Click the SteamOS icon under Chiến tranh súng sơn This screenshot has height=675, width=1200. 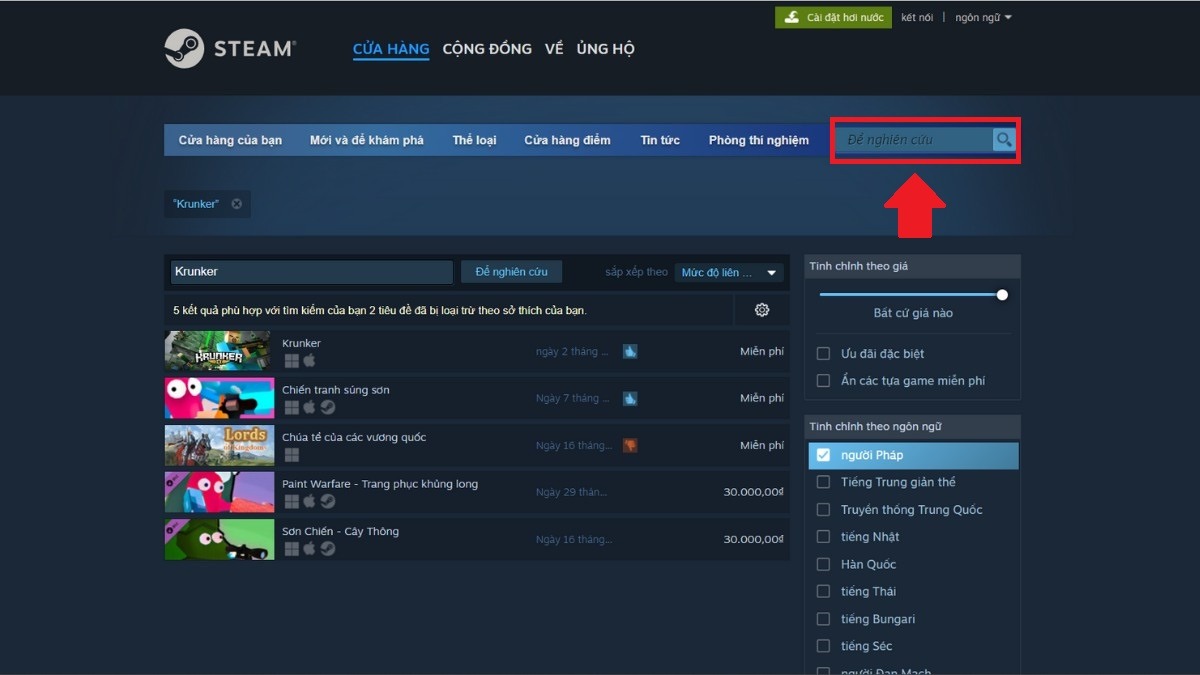click(x=327, y=407)
